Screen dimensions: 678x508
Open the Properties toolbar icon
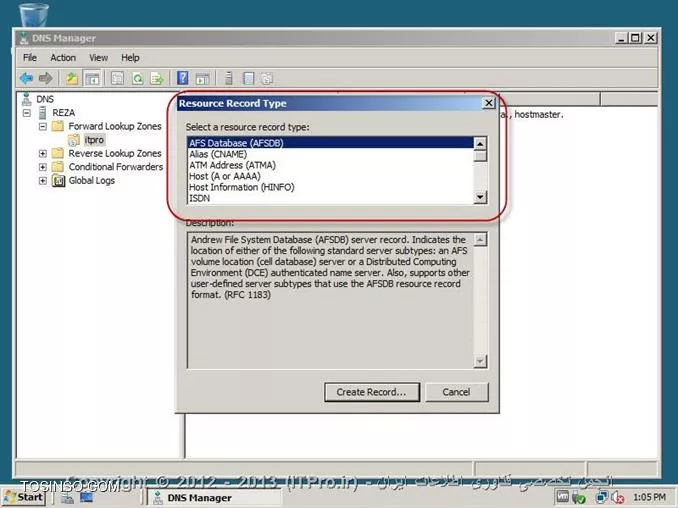point(117,78)
